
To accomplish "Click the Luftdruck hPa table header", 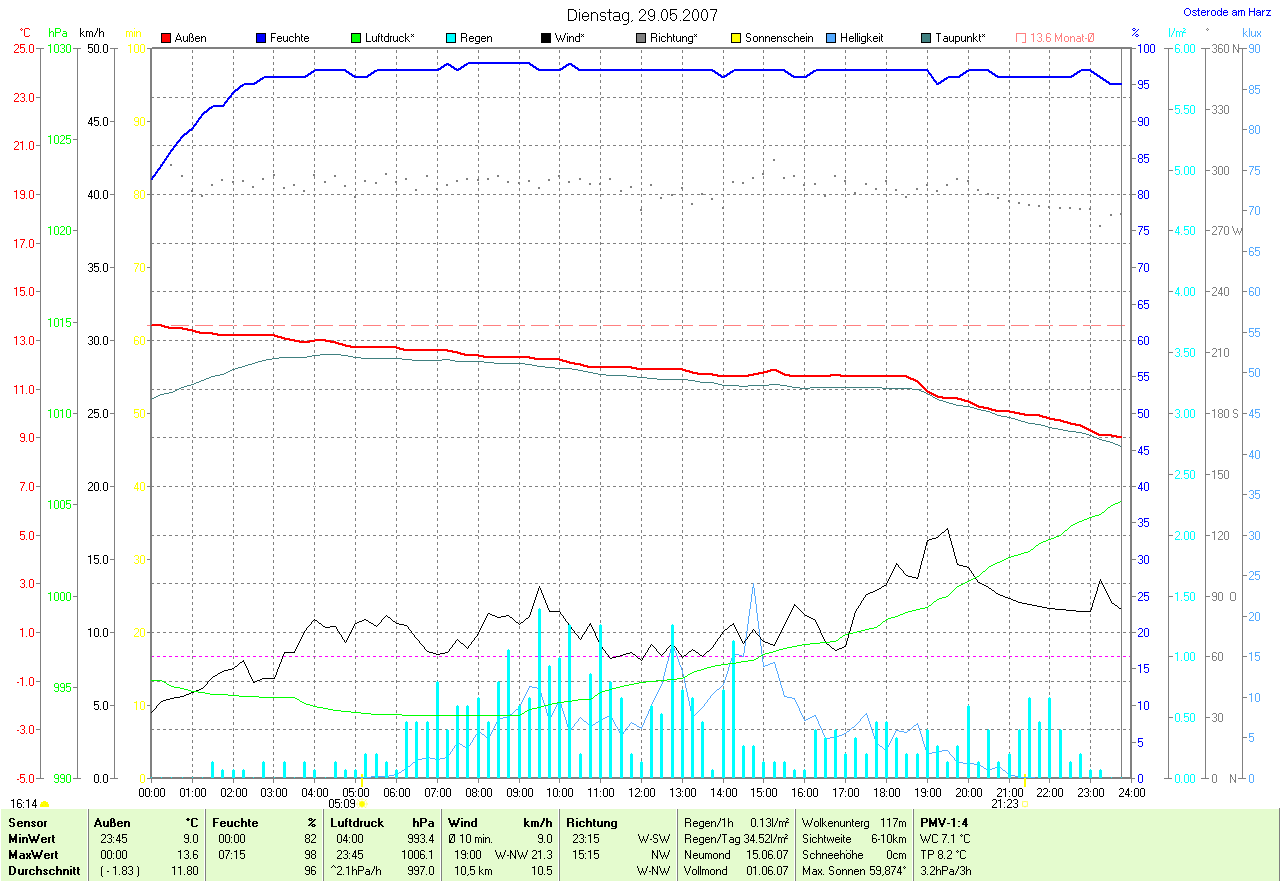I will click(x=382, y=822).
